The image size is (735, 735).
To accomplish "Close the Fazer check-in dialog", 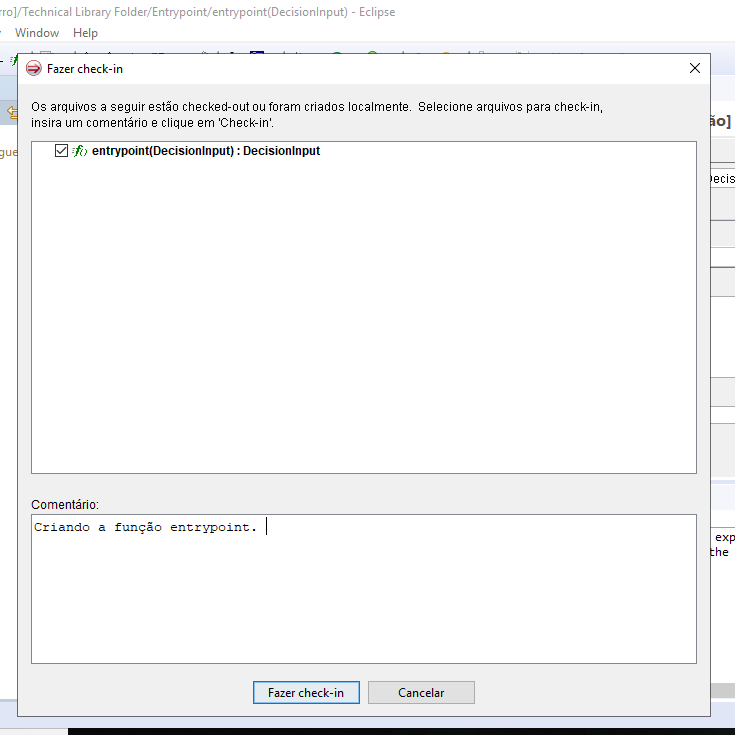I will click(695, 68).
